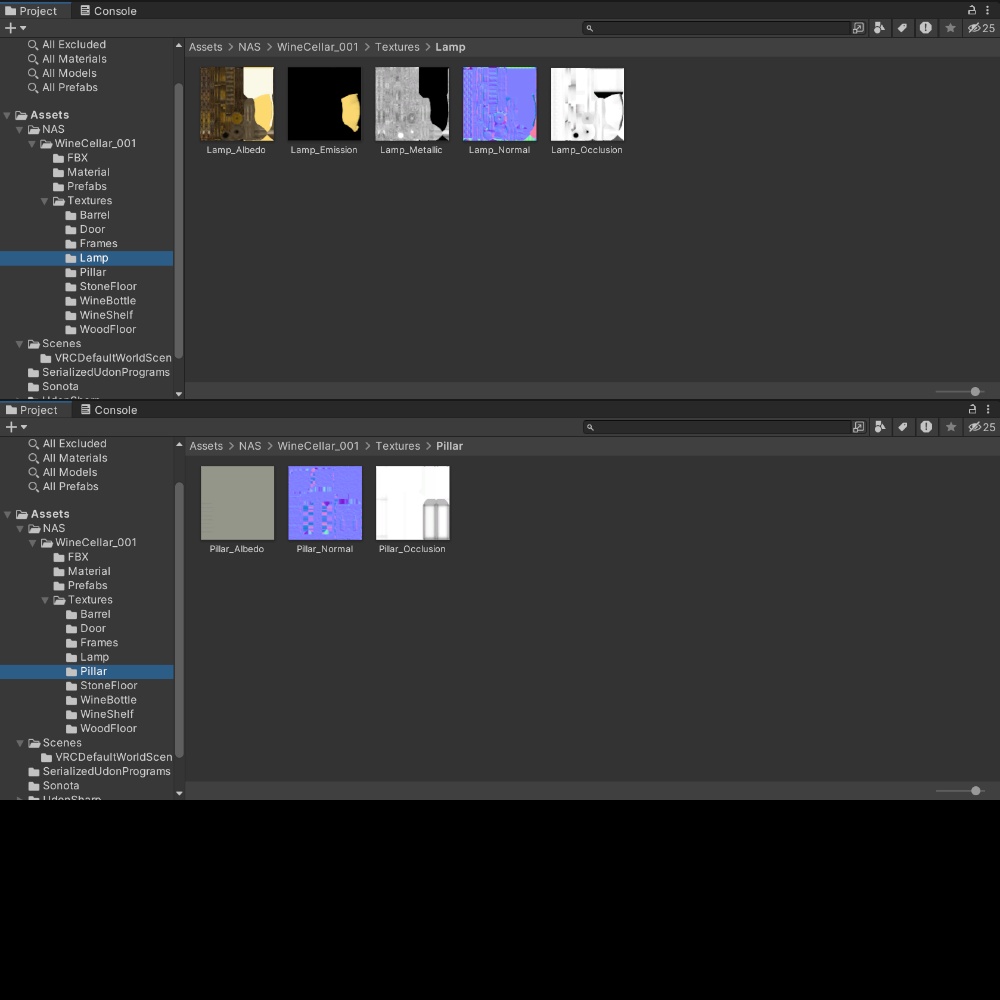Click WineCellar_001 breadcrumb in lower panel path
This screenshot has width=1000, height=1000.
(x=318, y=446)
